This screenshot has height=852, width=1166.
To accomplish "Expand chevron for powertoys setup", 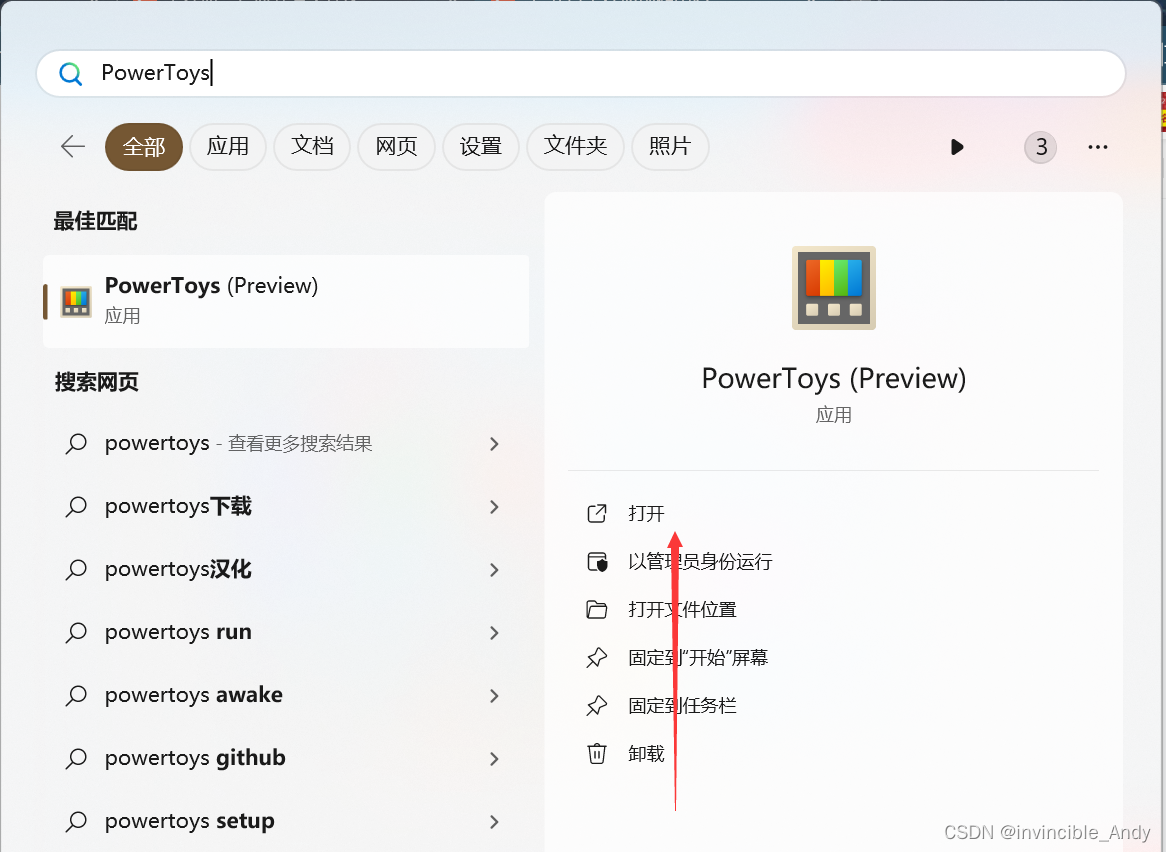I will [495, 822].
